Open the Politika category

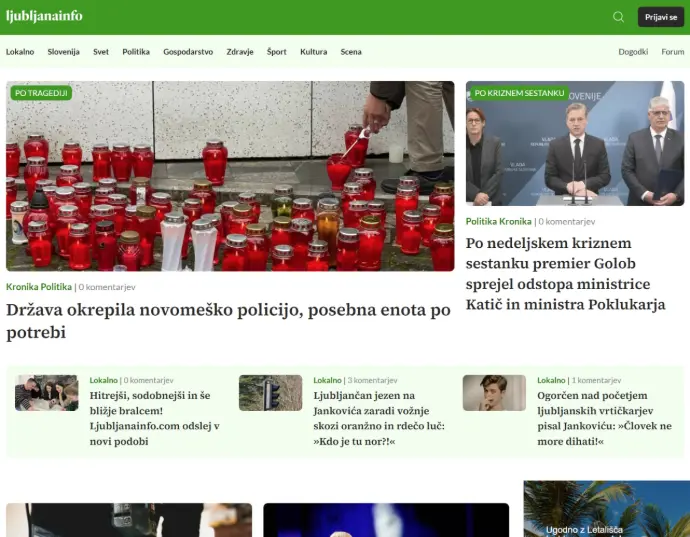[136, 52]
